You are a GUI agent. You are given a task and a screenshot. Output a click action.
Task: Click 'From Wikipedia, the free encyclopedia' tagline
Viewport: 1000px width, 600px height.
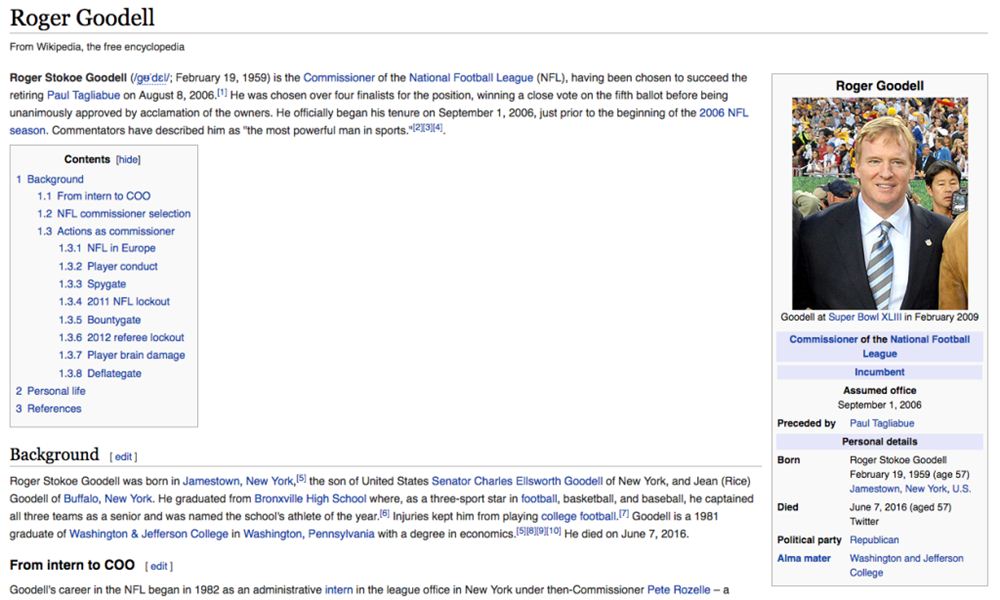click(x=97, y=47)
